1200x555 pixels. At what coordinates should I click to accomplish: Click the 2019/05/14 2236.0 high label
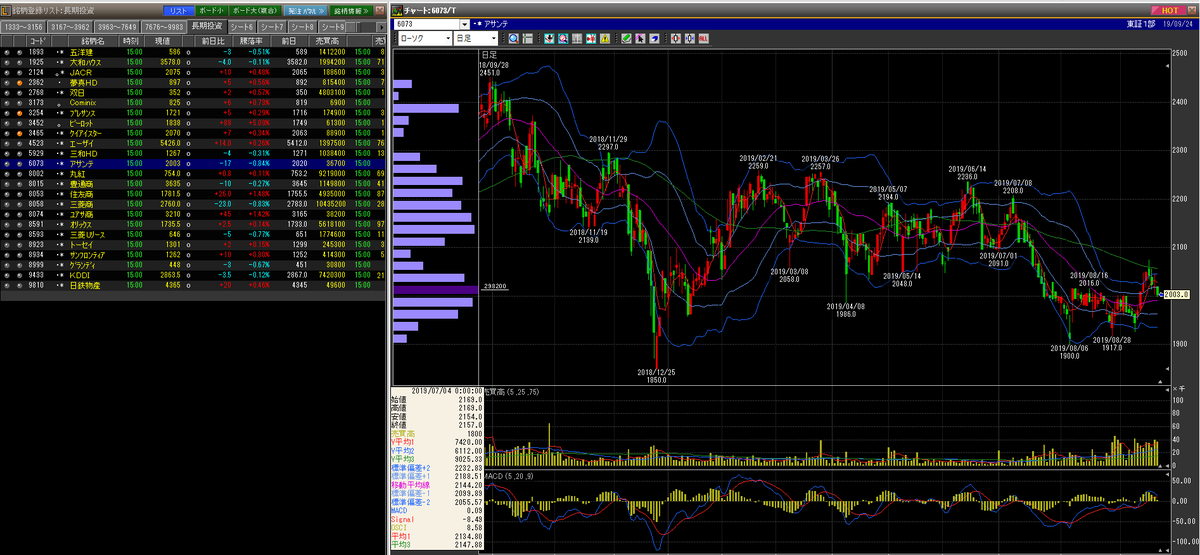[969, 172]
